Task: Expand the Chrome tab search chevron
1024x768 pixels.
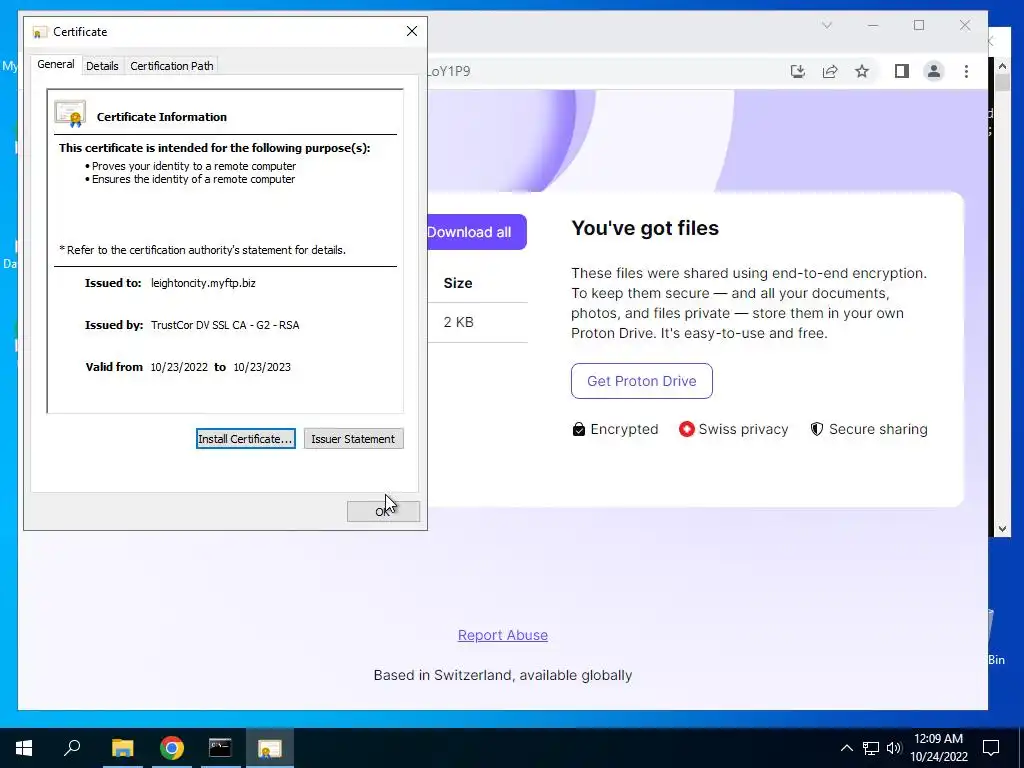Action: pyautogui.click(x=827, y=25)
